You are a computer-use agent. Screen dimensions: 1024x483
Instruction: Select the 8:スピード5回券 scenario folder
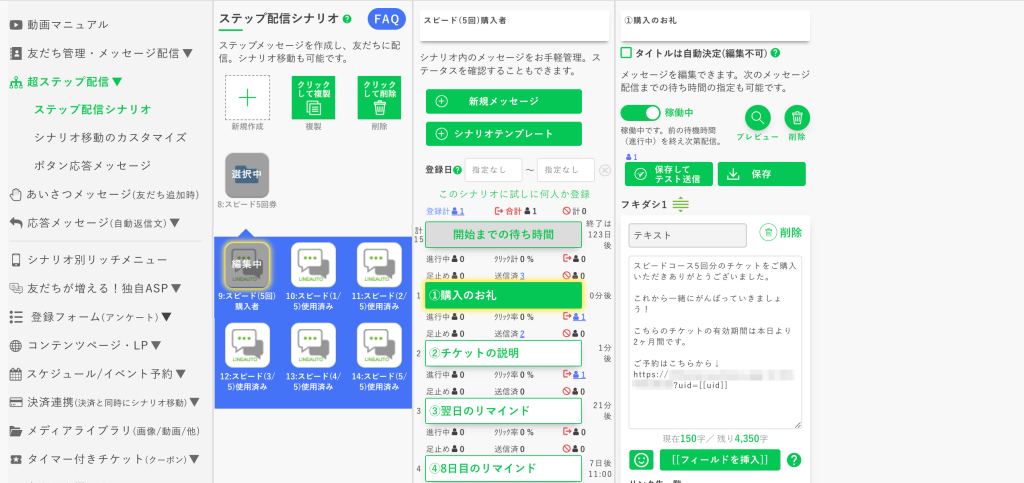(247, 175)
